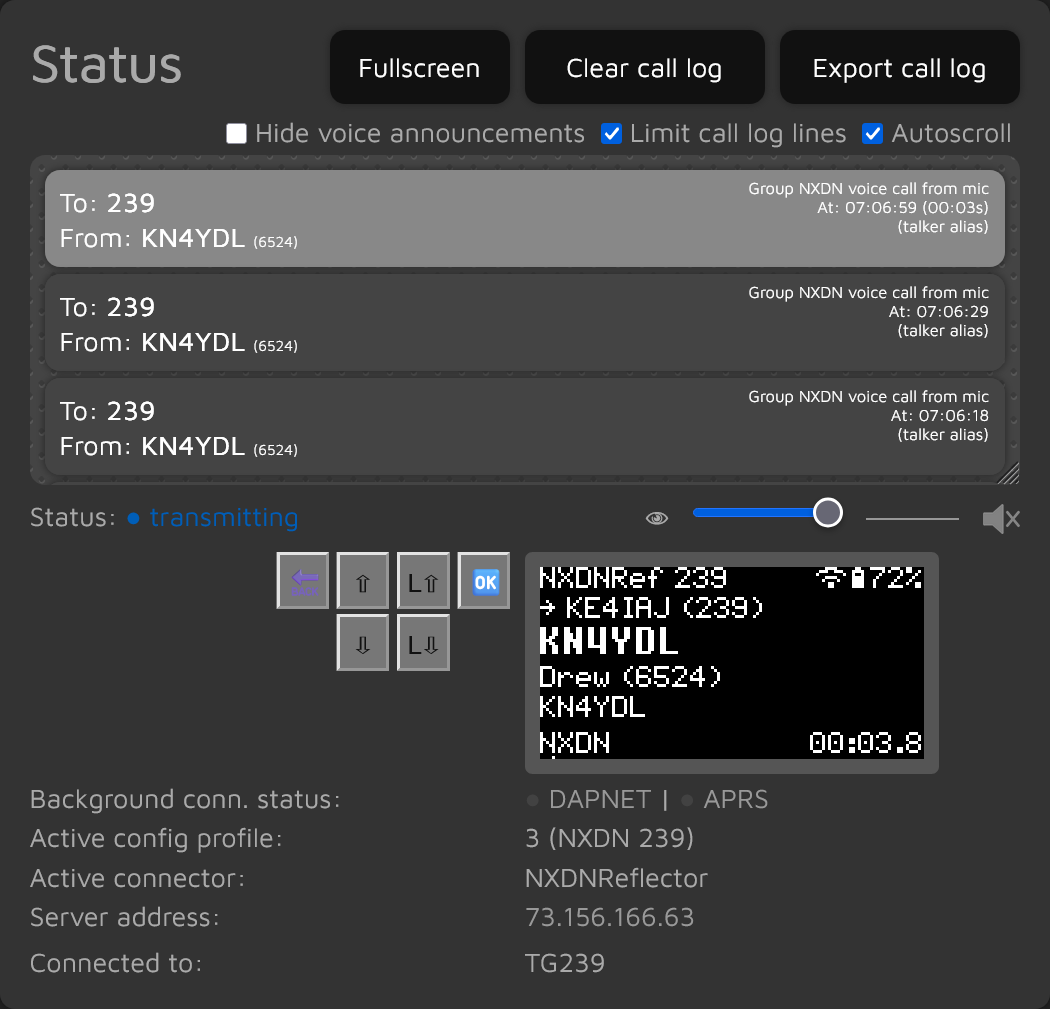
Task: Select the call entry at 07:06:59
Action: (524, 218)
